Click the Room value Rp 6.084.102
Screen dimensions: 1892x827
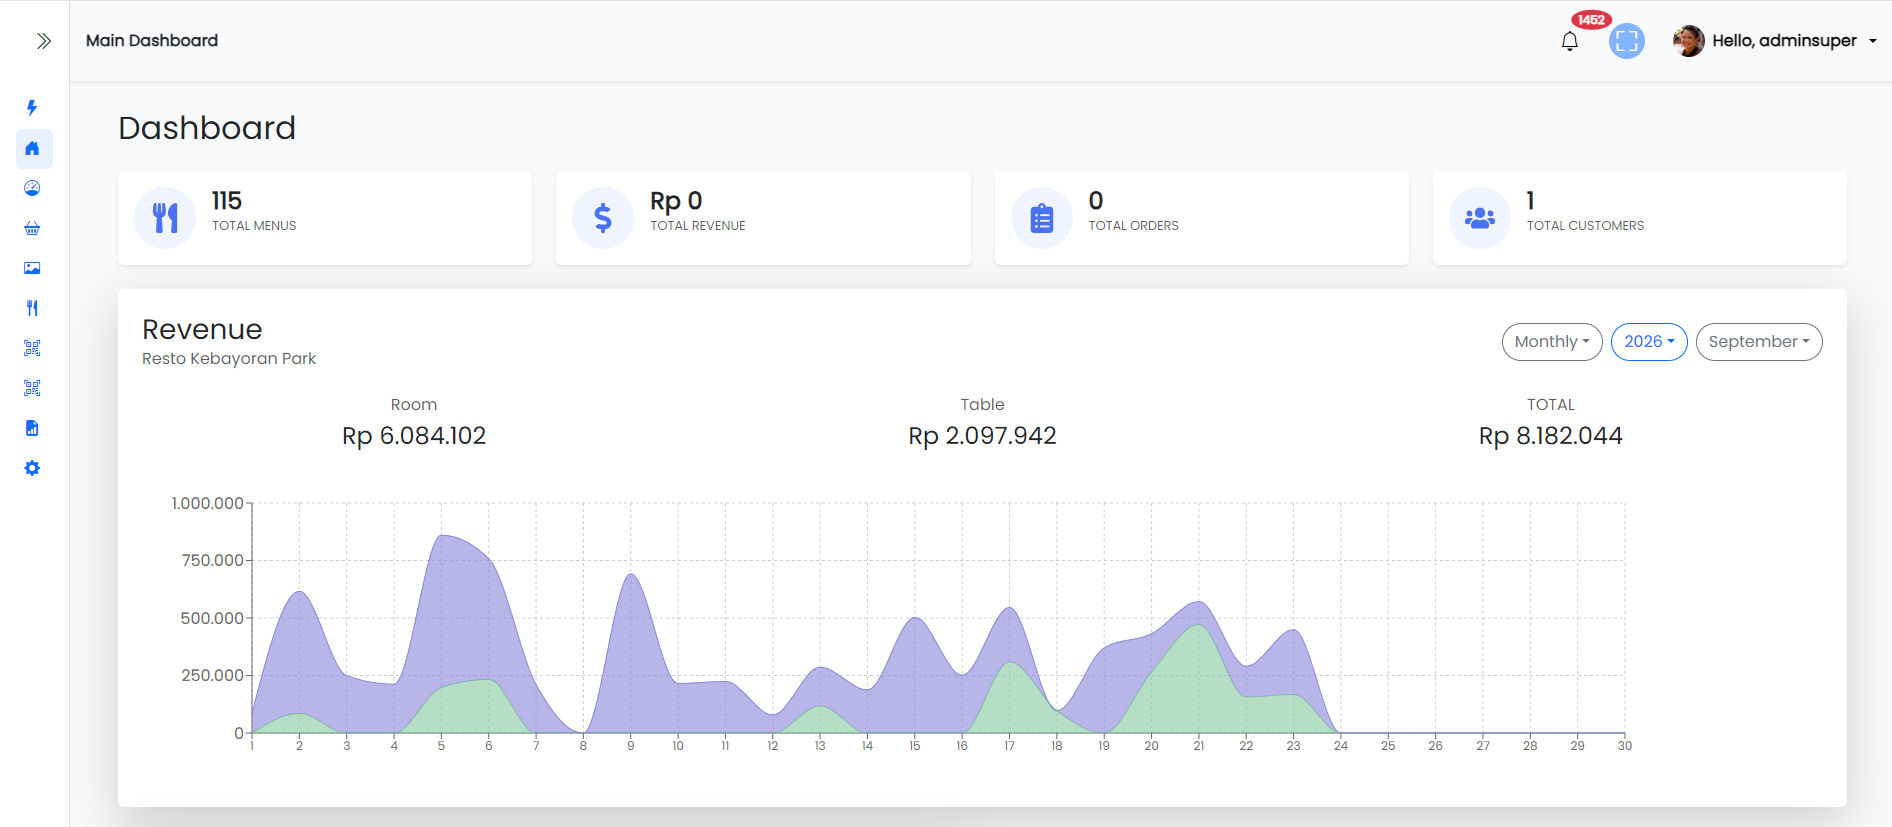coord(414,436)
